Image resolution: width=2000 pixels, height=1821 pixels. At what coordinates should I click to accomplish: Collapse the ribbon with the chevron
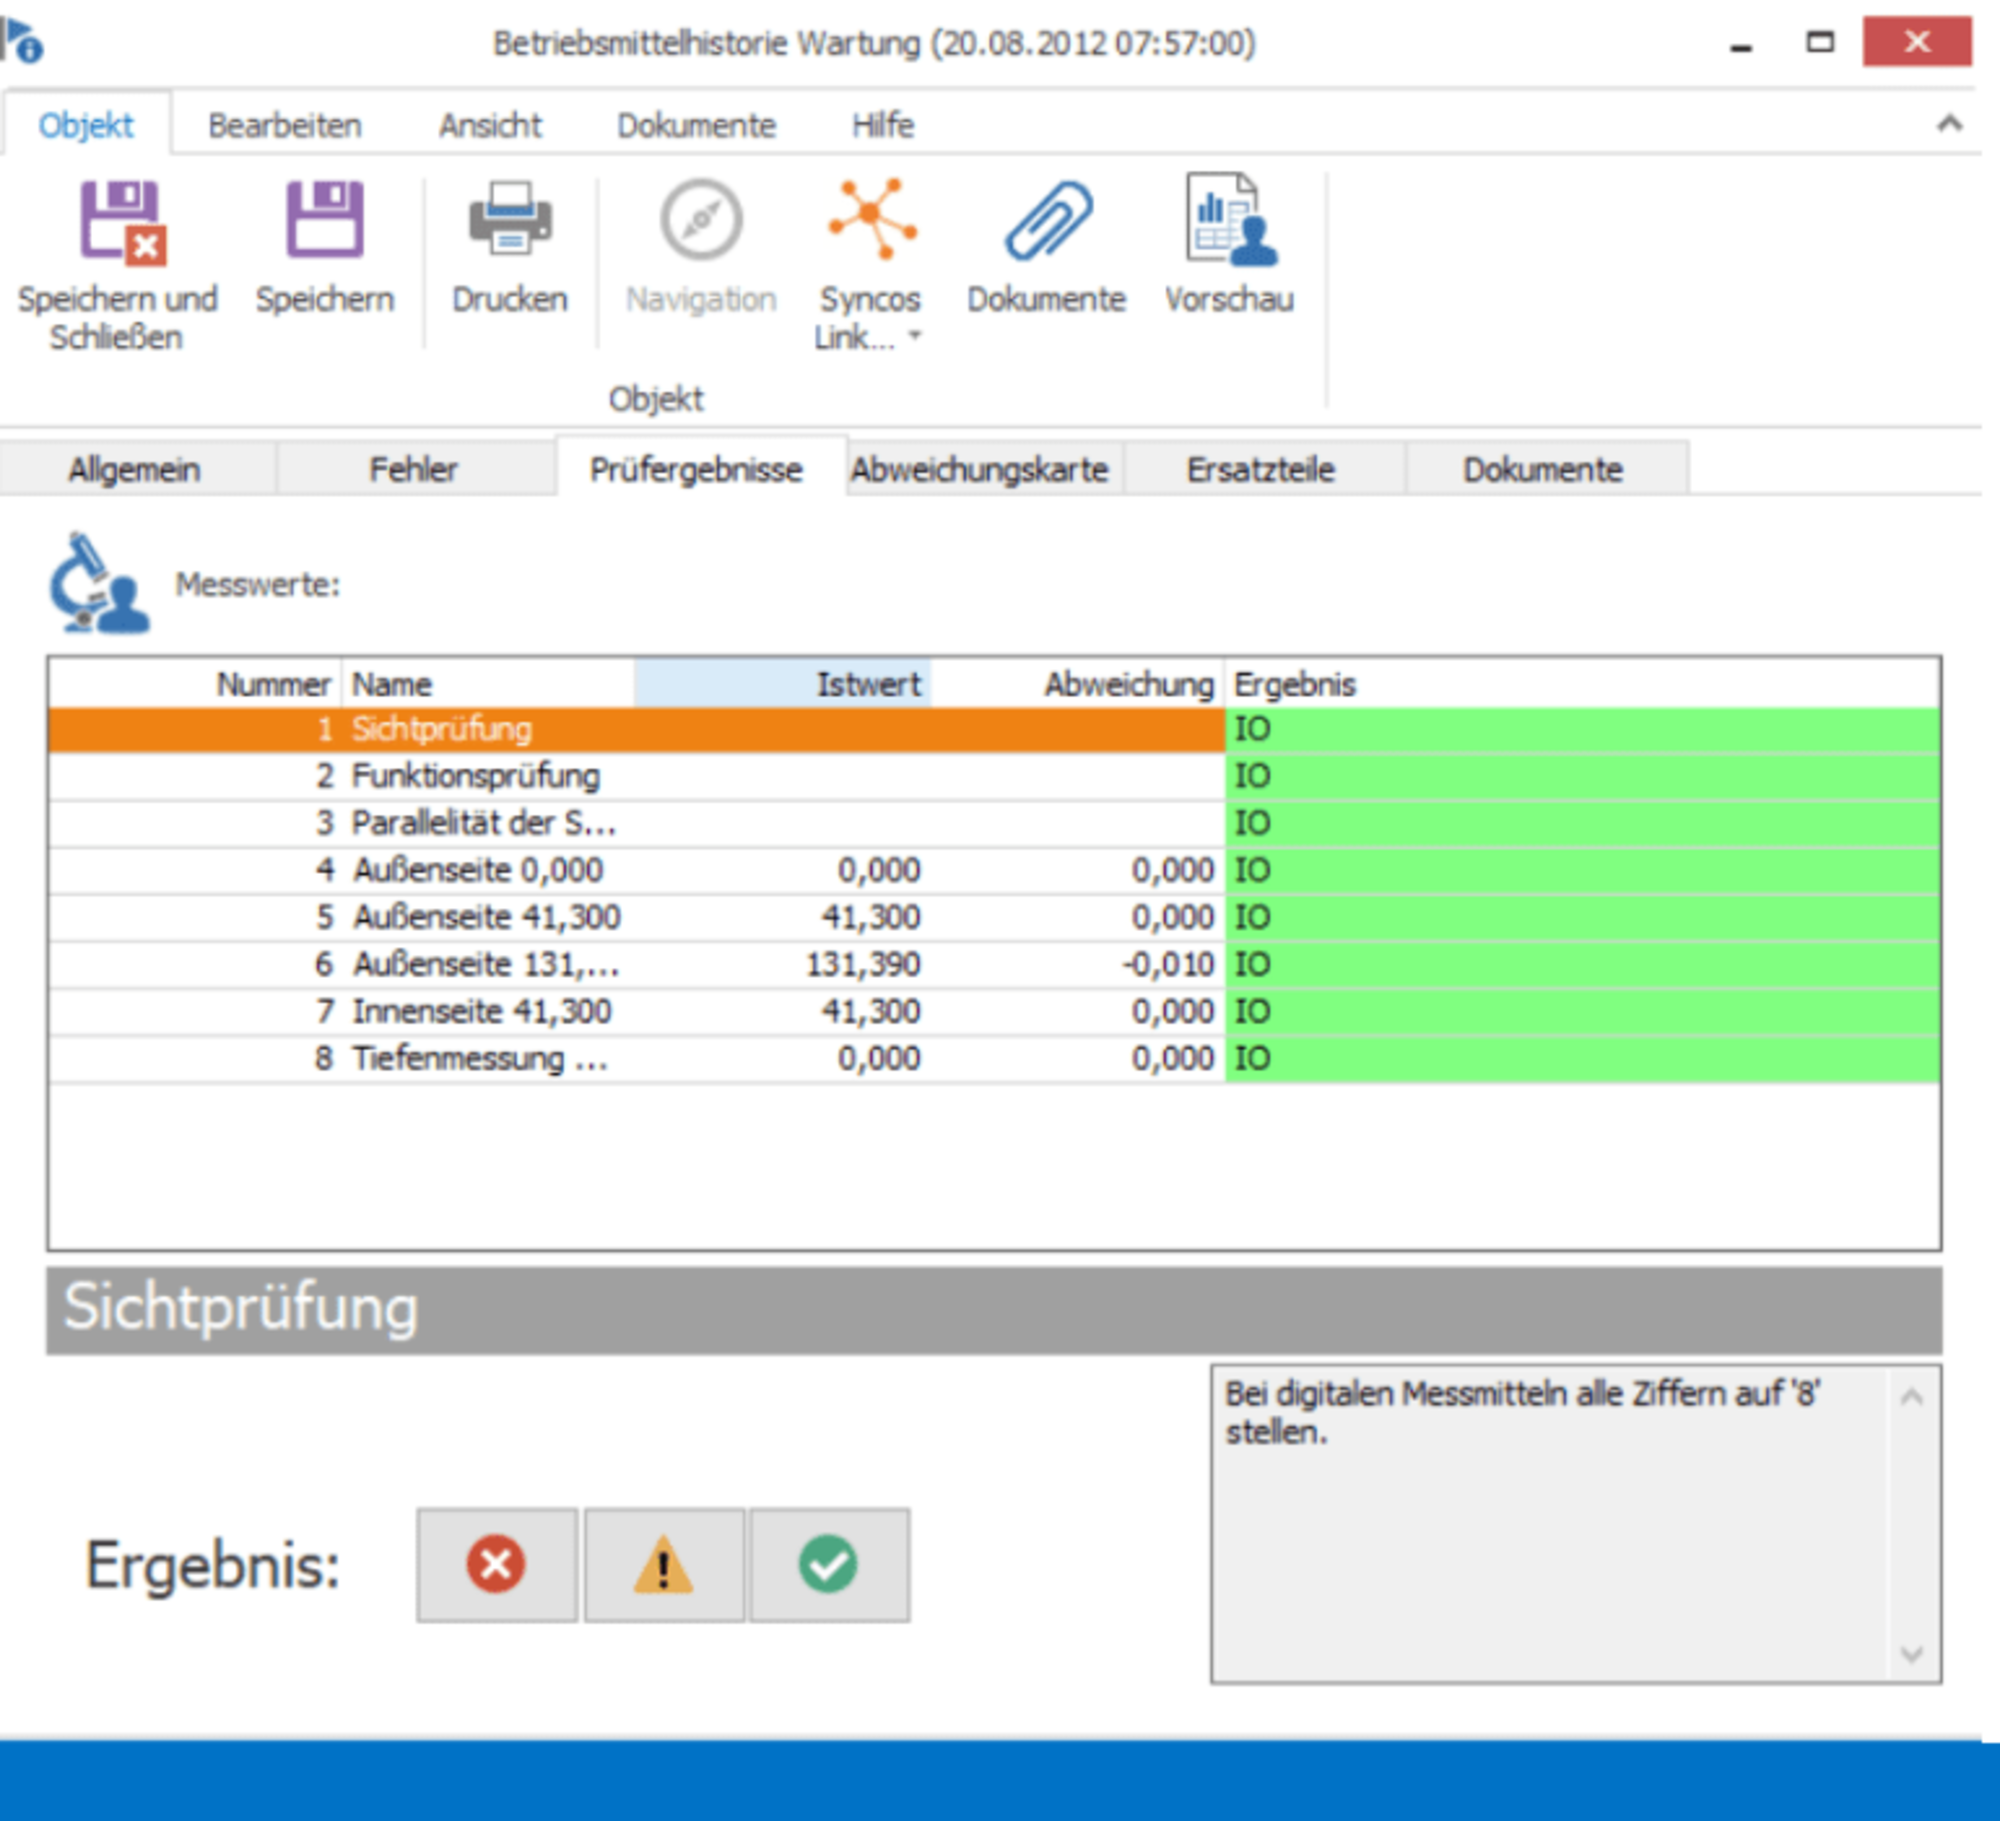point(1949,124)
